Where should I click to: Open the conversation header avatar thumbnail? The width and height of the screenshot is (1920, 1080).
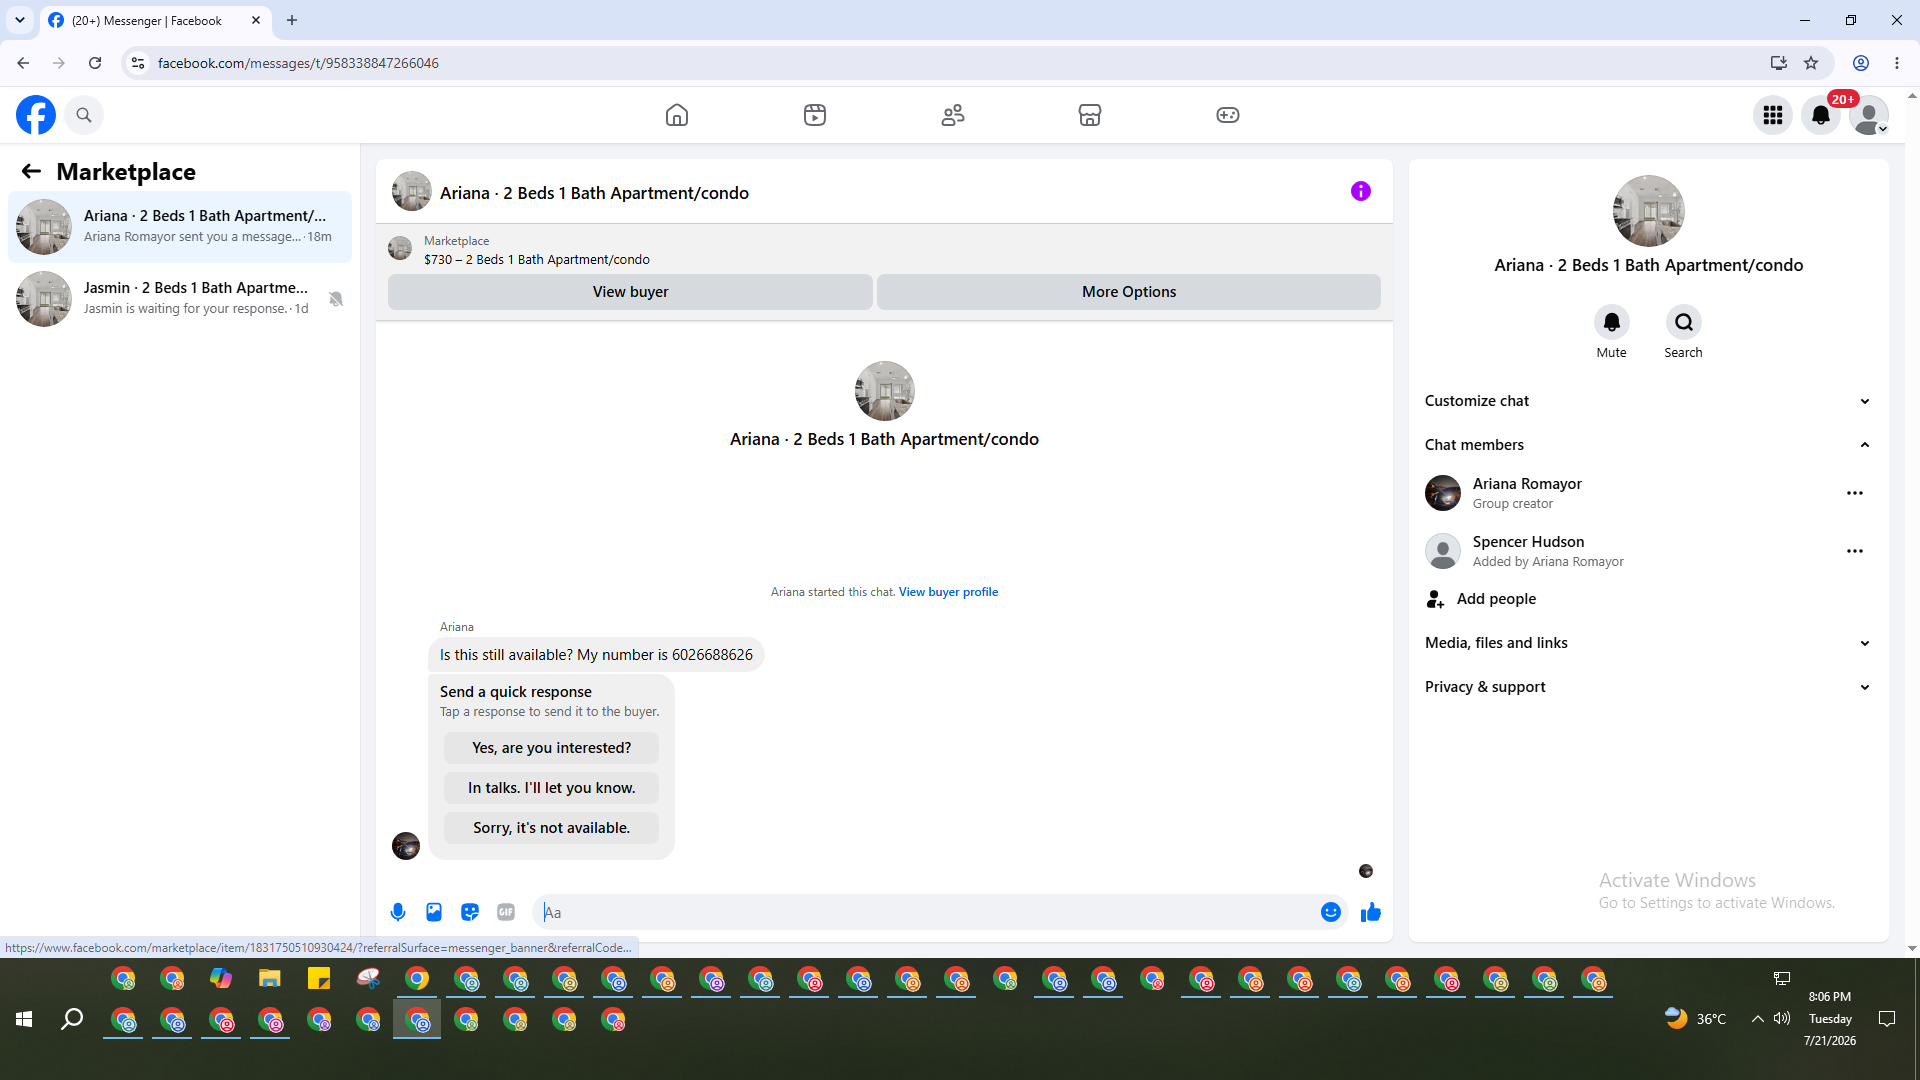(x=411, y=192)
